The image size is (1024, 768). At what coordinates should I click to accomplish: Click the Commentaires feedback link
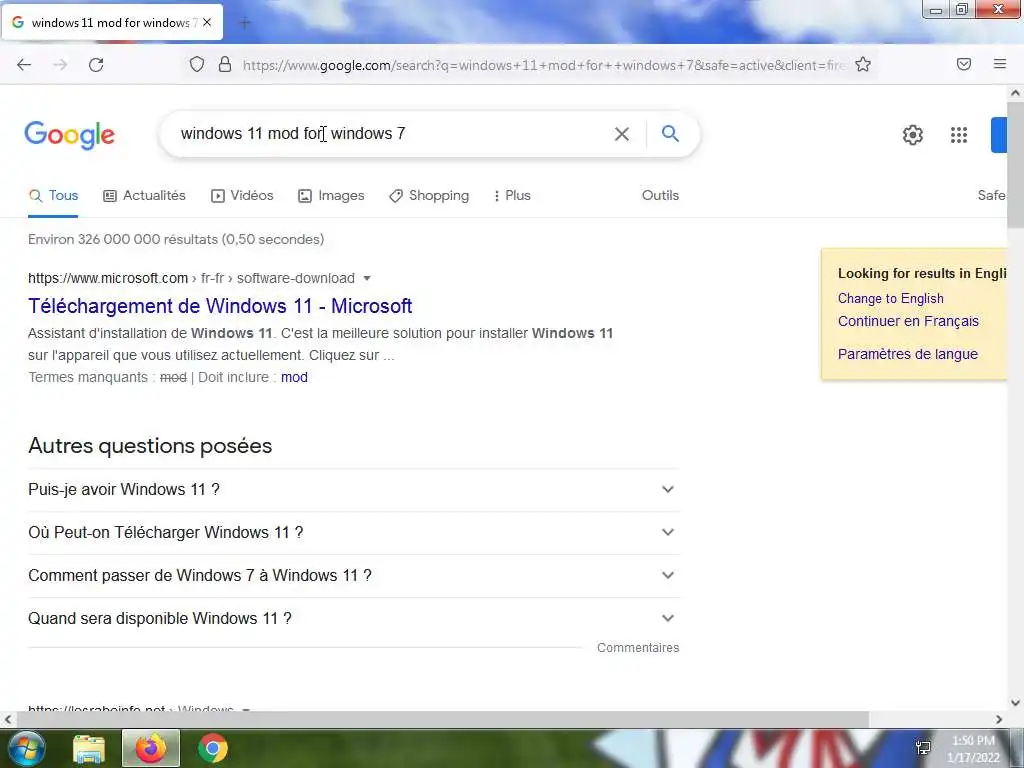(638, 648)
